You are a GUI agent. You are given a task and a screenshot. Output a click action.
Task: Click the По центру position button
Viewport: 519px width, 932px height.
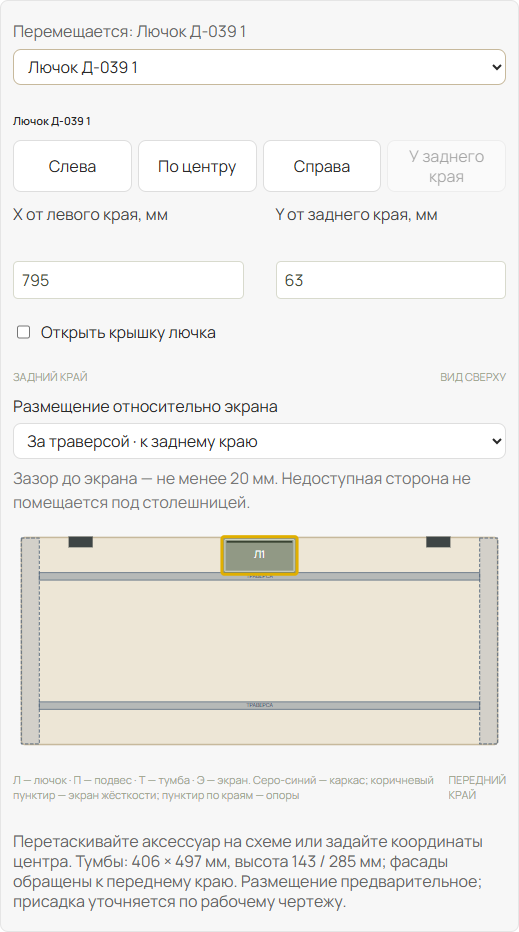[197, 166]
